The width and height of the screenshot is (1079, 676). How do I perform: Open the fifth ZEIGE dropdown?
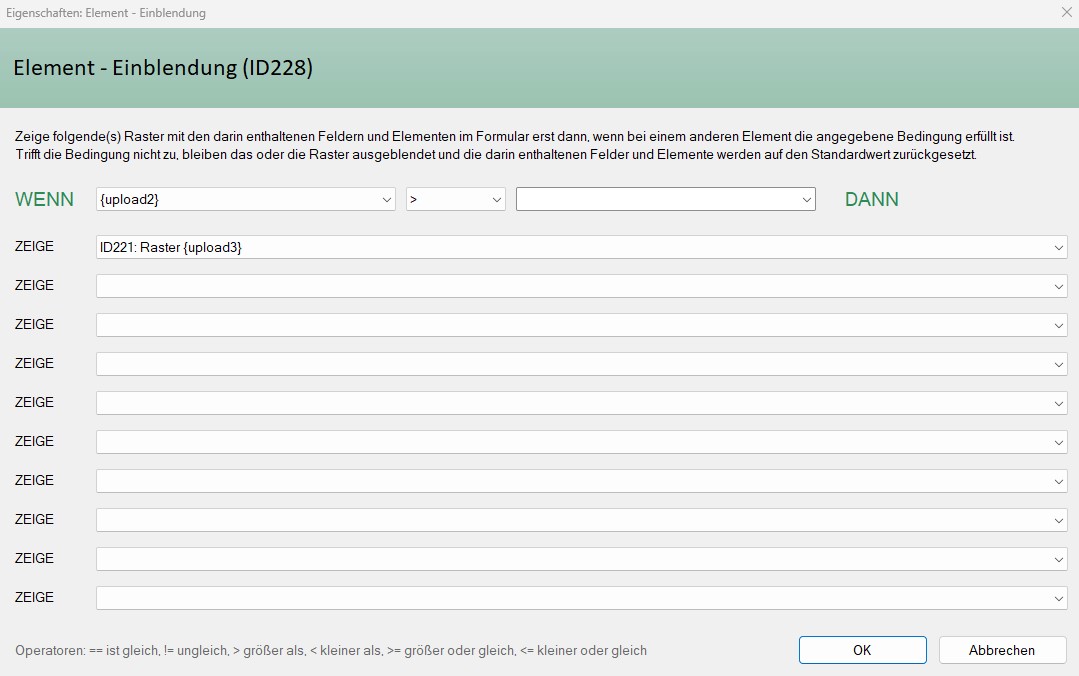581,403
